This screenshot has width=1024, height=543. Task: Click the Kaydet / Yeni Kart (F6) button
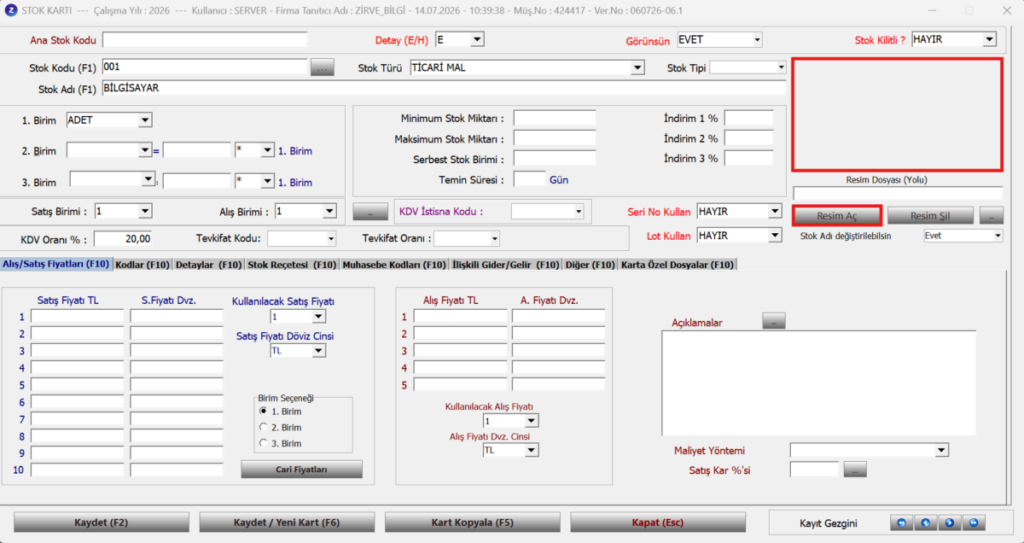[x=287, y=523]
